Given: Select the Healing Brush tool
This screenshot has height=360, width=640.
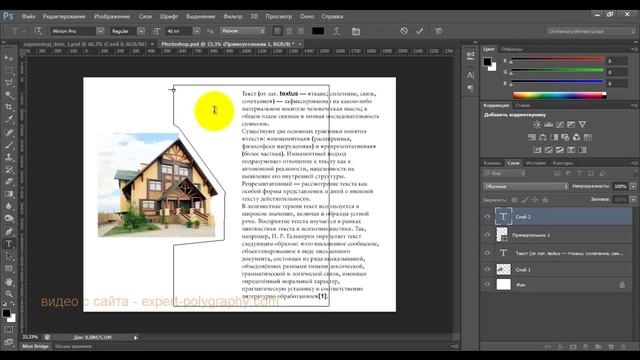Looking at the screenshot, I should click(9, 133).
